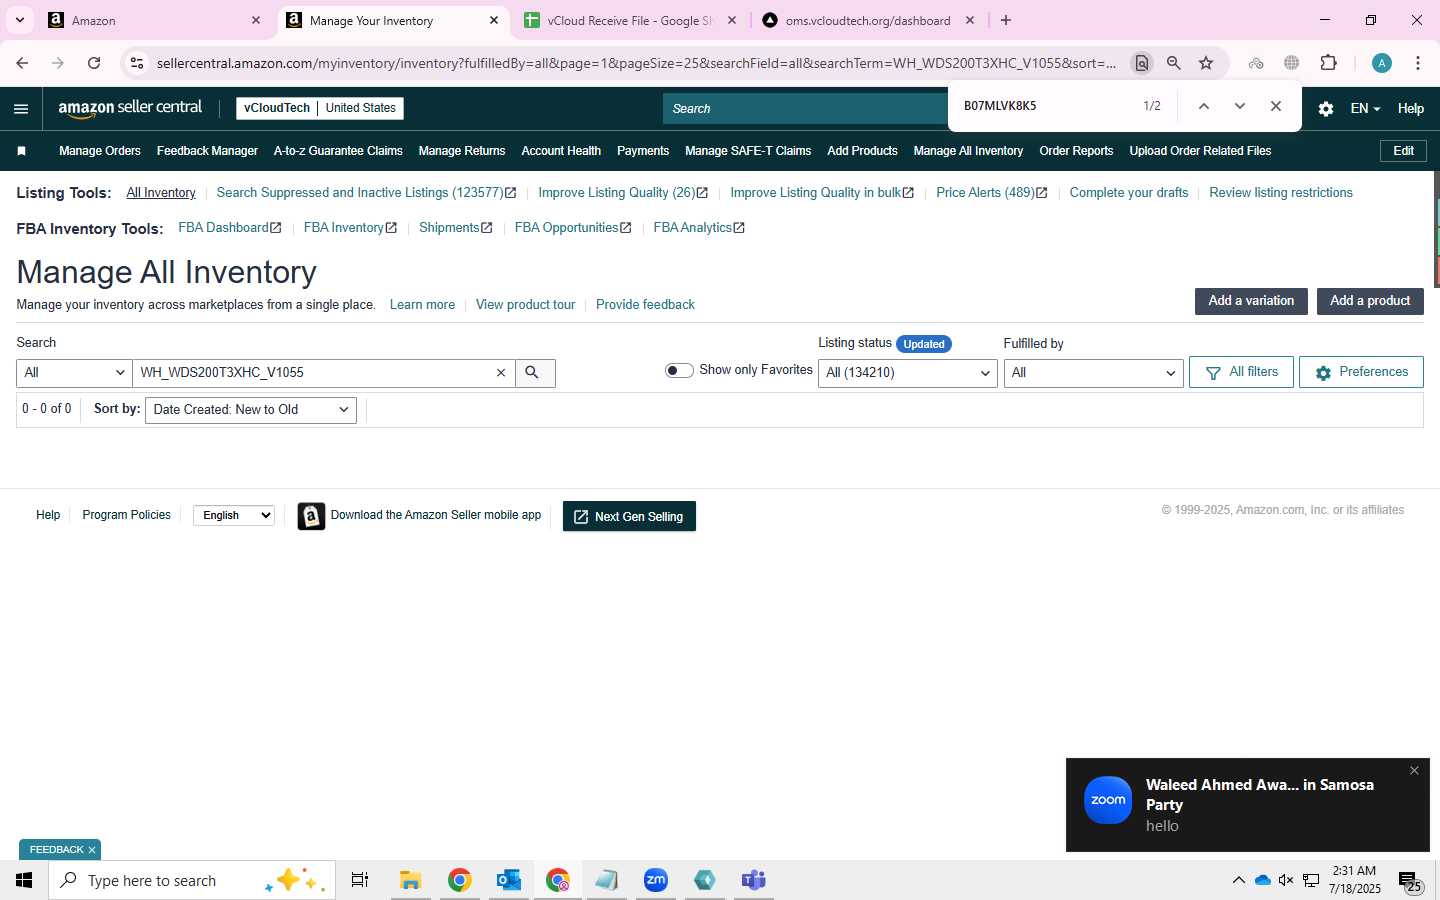This screenshot has height=900, width=1440.
Task: Open the Chrome profile avatar
Action: point(1382,63)
